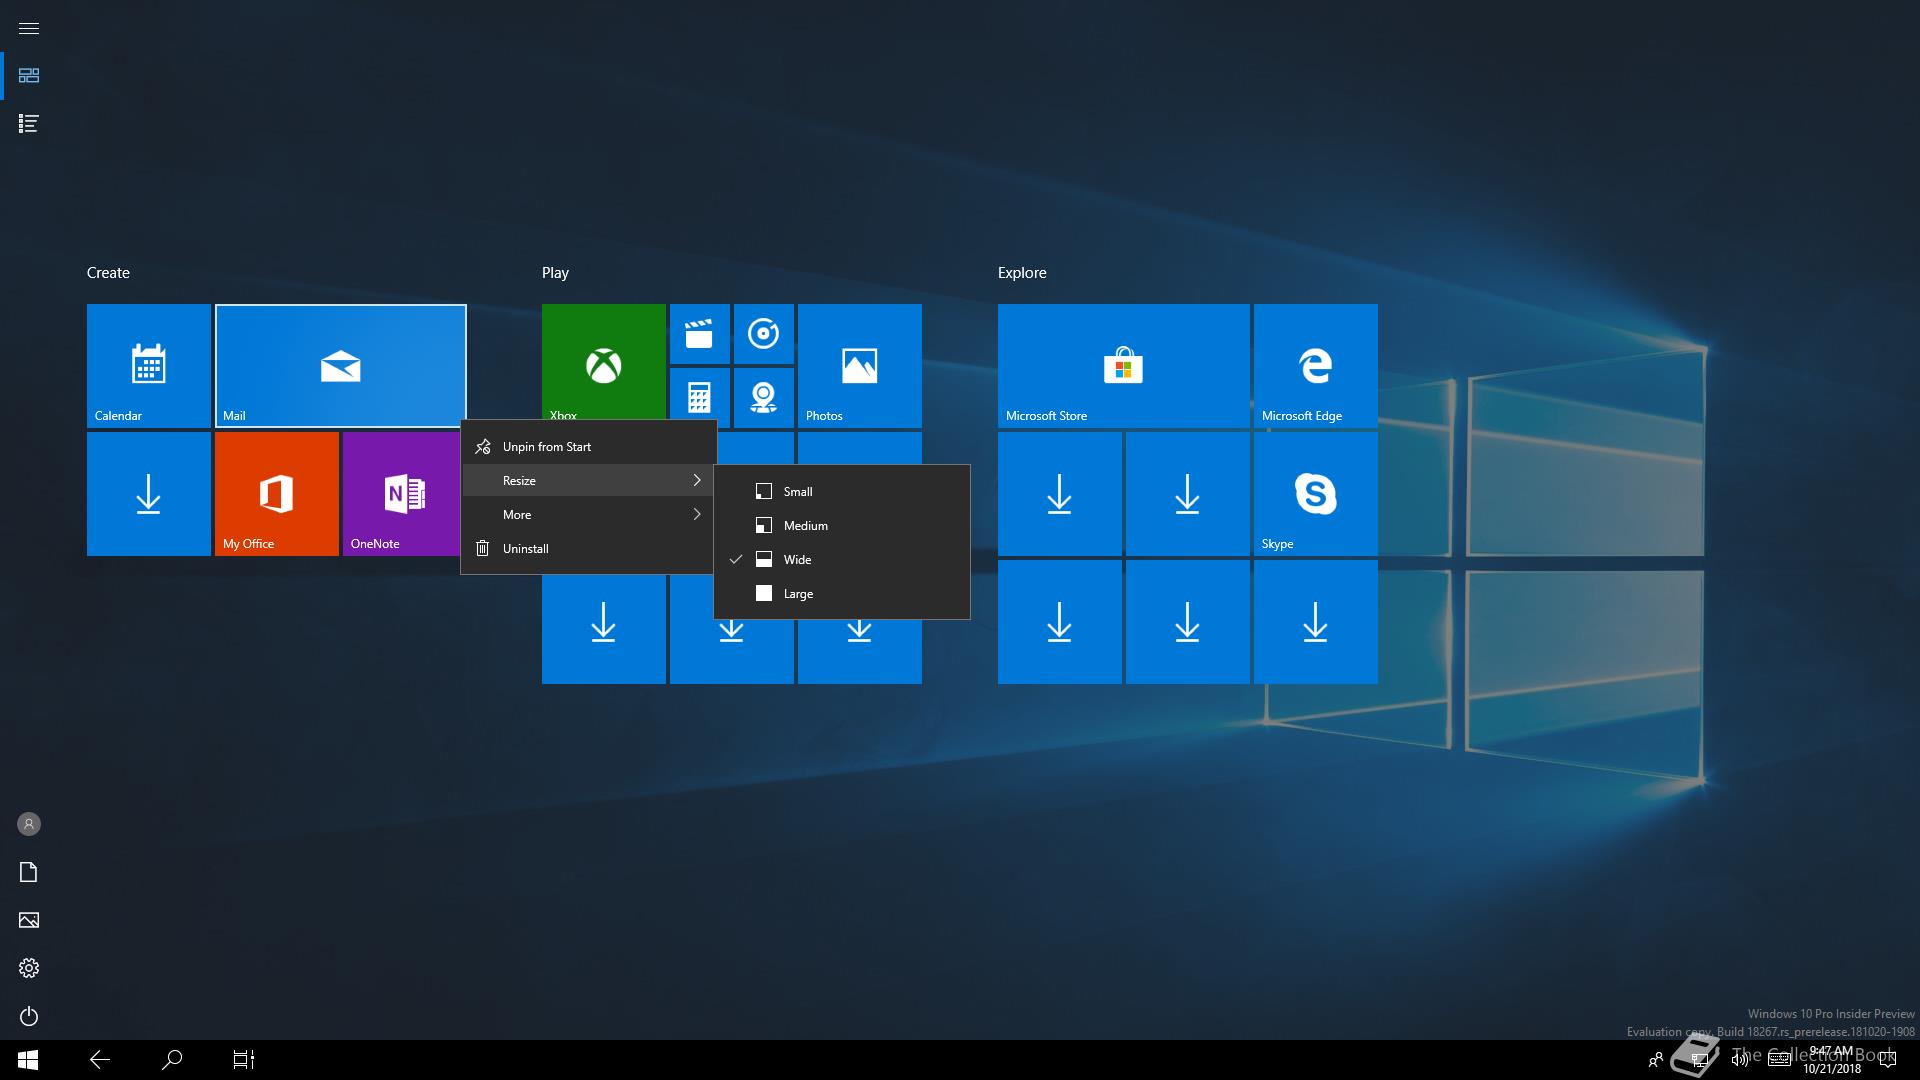Open the Microsoft Store tile

[x=1123, y=366]
